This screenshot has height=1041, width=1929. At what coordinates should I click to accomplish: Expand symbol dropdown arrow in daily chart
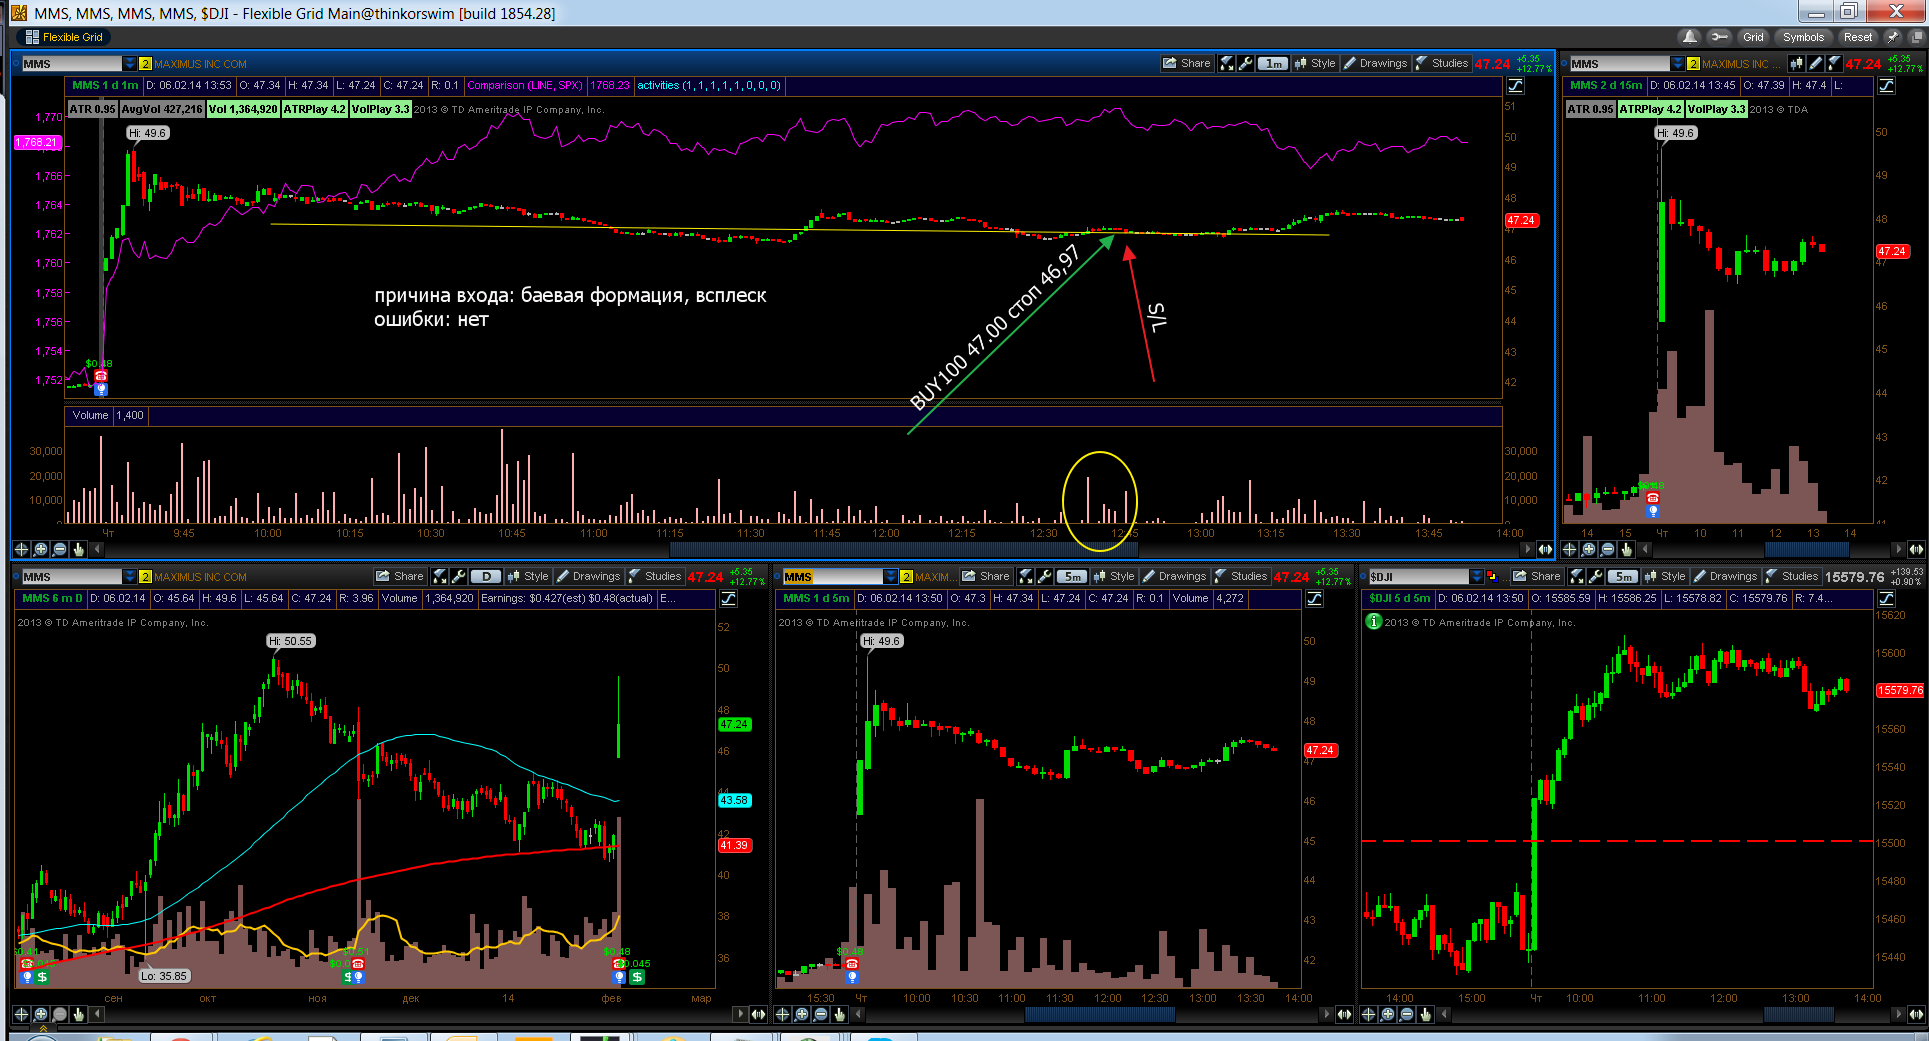[x=129, y=576]
